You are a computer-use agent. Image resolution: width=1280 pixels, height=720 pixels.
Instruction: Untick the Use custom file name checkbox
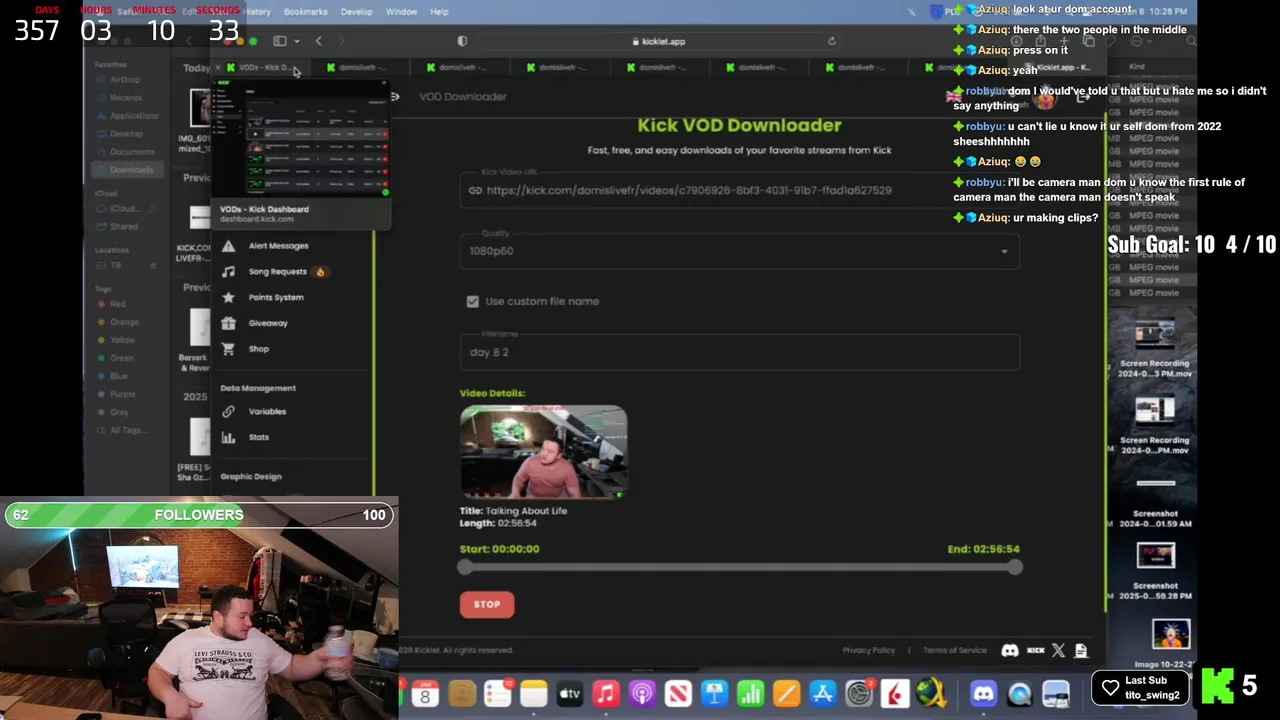click(473, 301)
